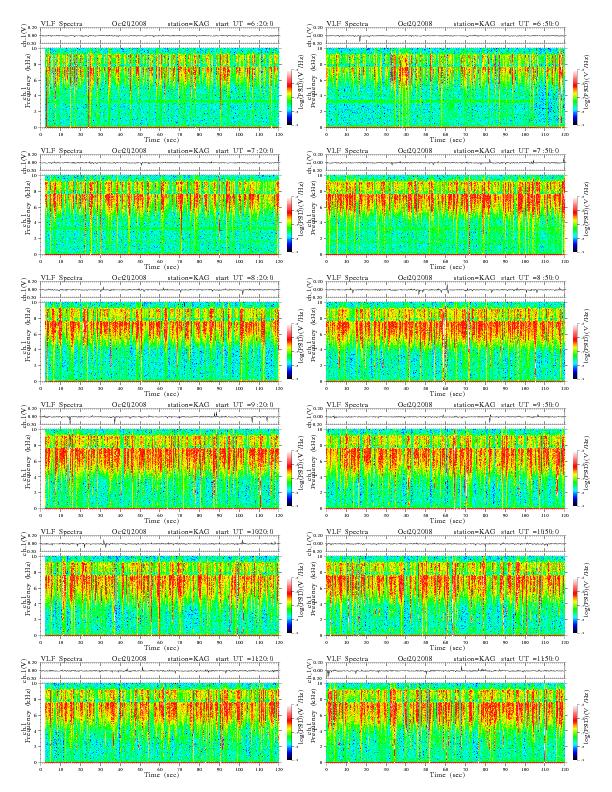Click the ch.1 waveform strip above the 6:50:0 spectrogram

pyautogui.click(x=445, y=36)
